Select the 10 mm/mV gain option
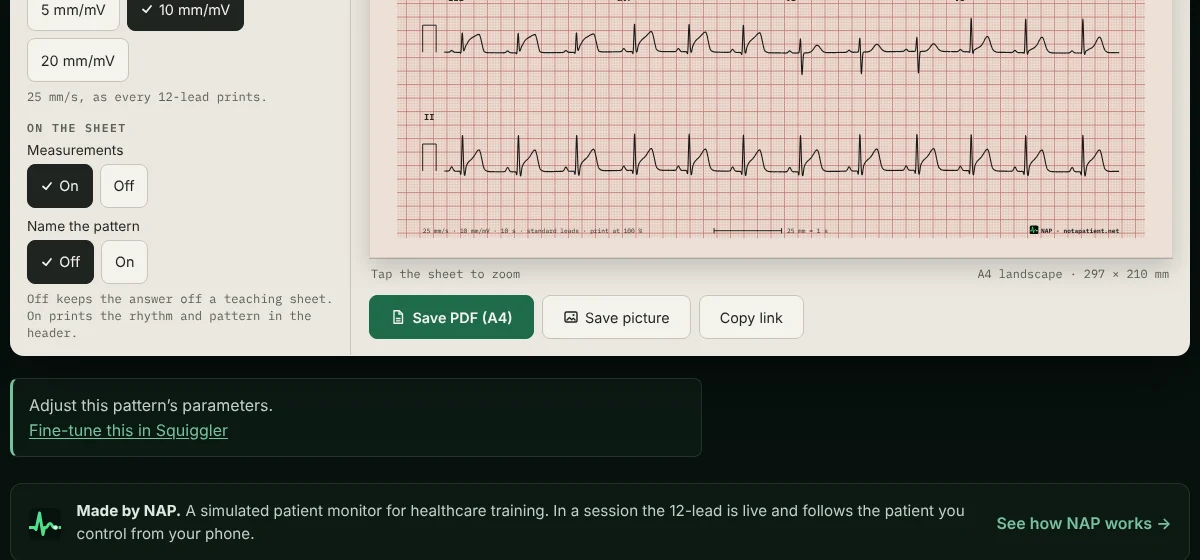1200x560 pixels. coord(185,12)
